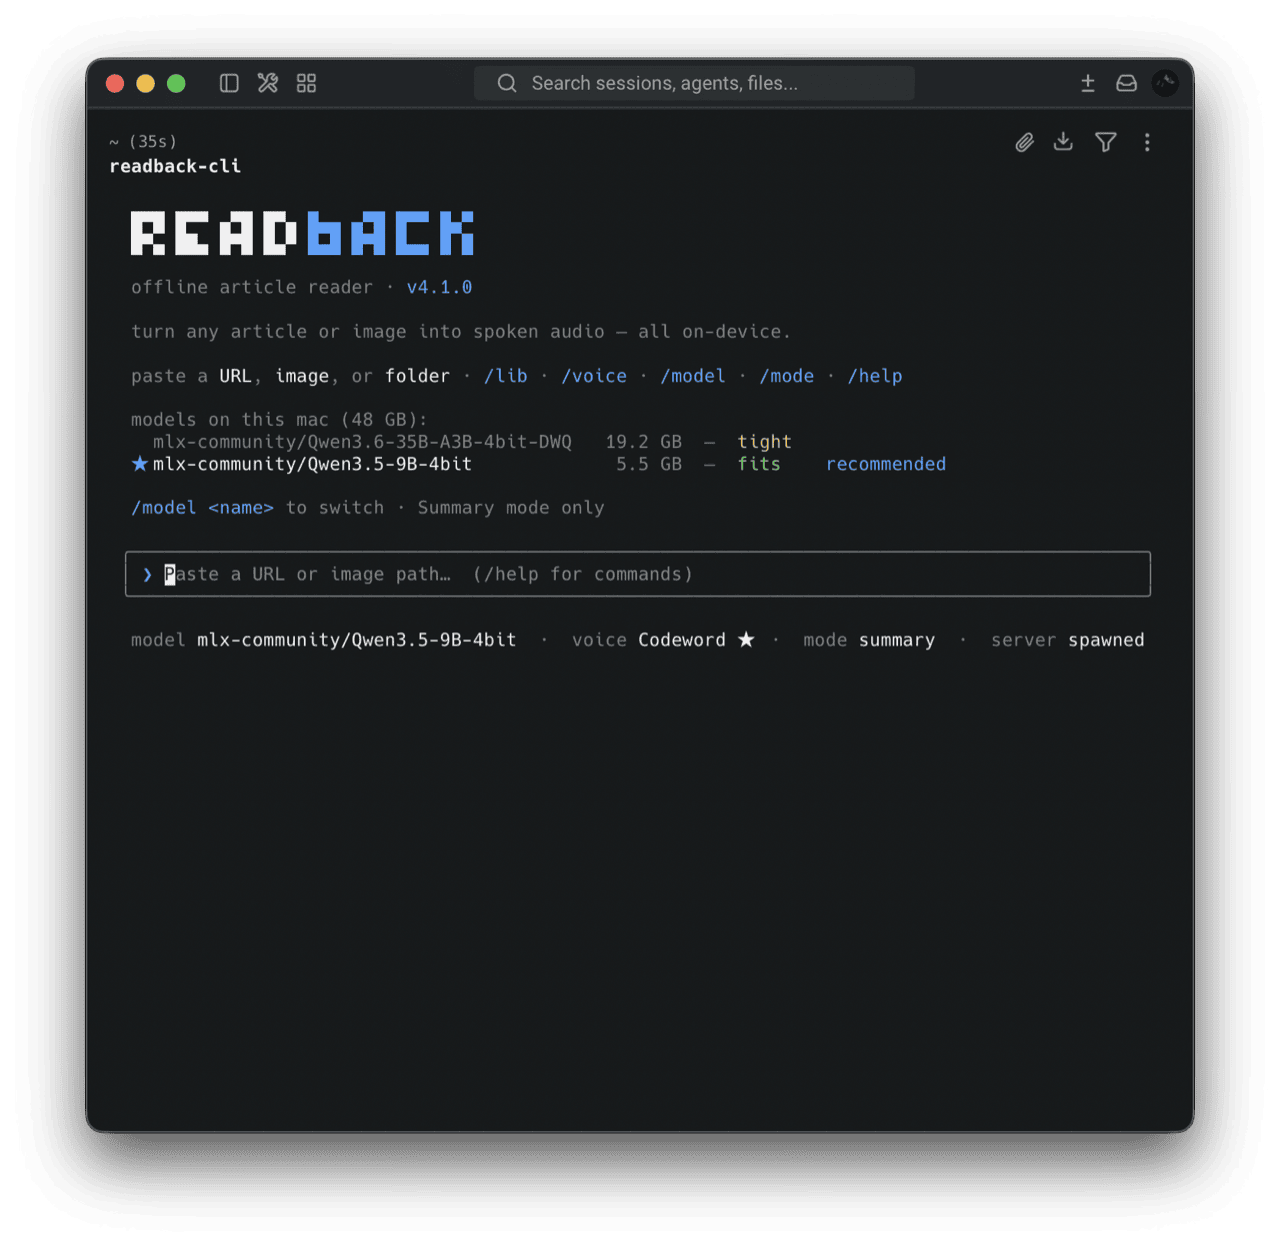Focus the Search sessions, agents, files field
Screen dimensions: 1280x1246
pos(694,83)
